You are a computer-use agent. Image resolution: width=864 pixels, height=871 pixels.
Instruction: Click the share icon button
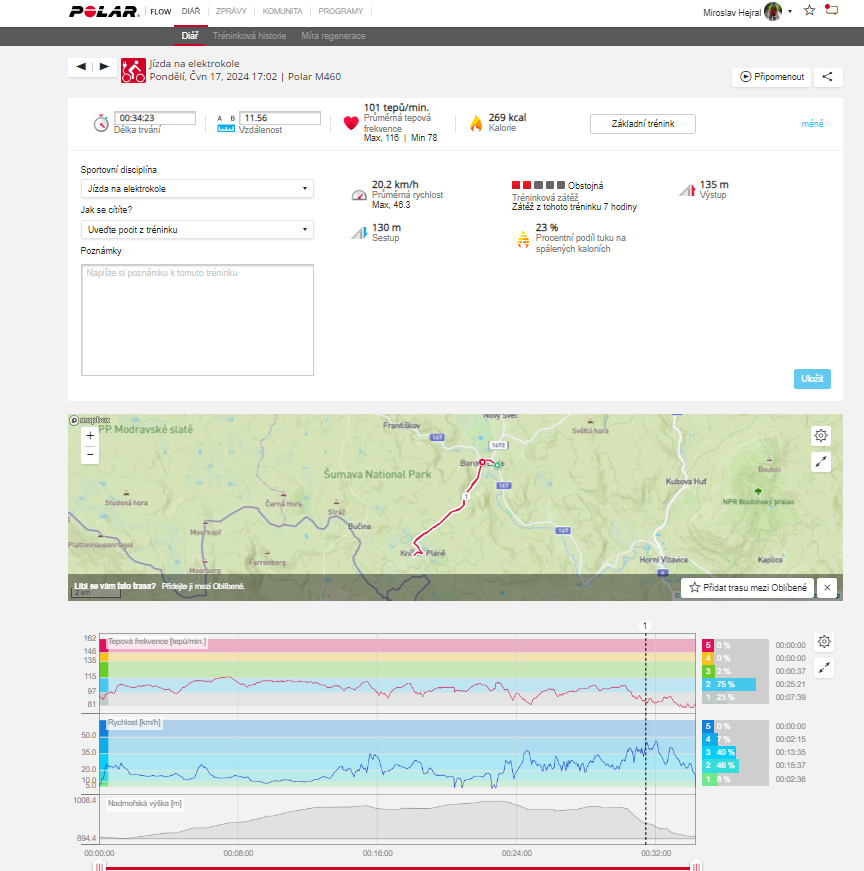[x=828, y=77]
